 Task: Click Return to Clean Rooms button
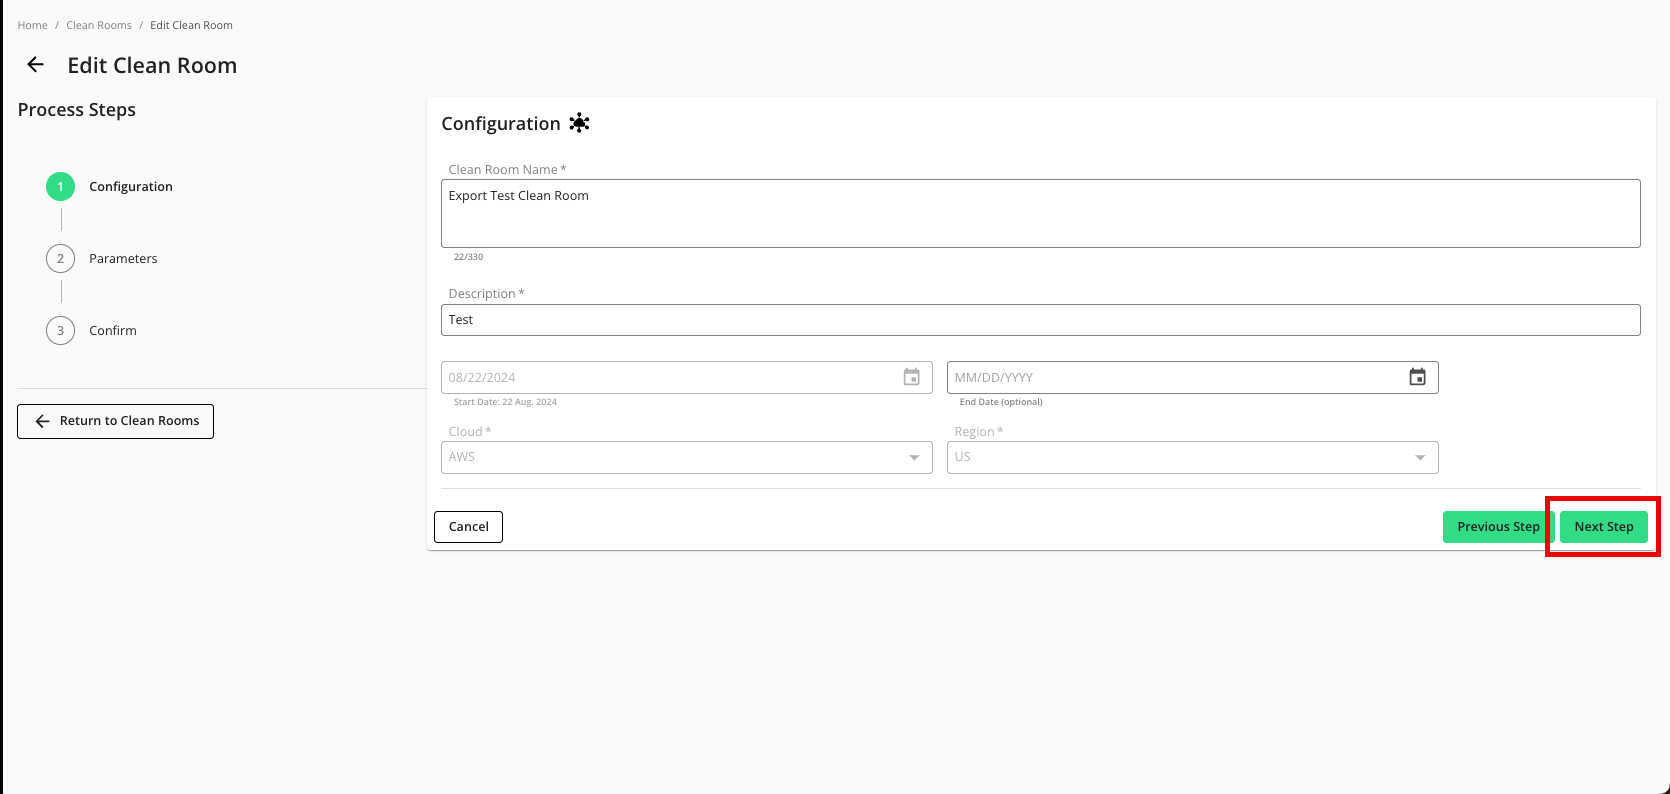click(x=115, y=421)
